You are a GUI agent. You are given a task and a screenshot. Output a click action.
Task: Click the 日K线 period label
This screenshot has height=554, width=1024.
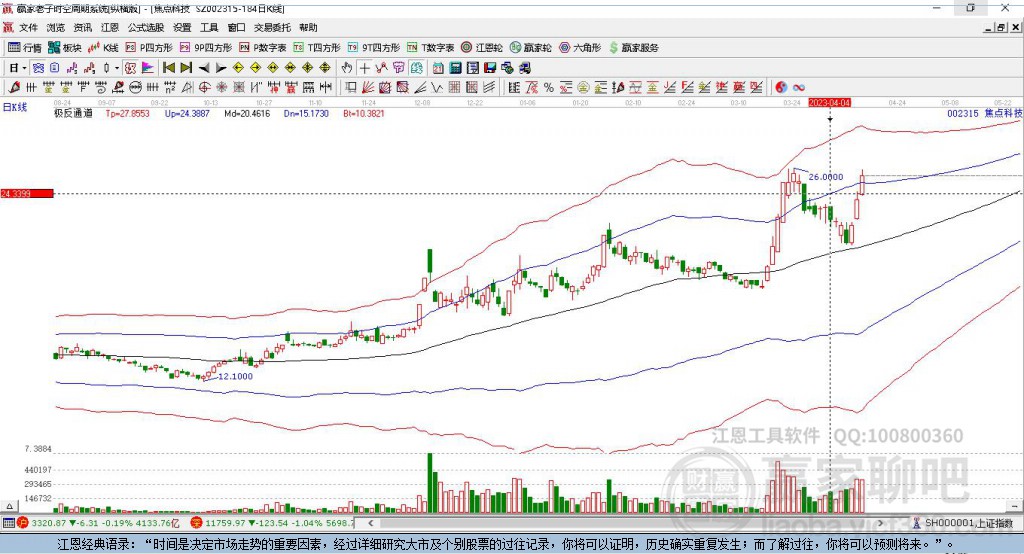click(x=15, y=107)
